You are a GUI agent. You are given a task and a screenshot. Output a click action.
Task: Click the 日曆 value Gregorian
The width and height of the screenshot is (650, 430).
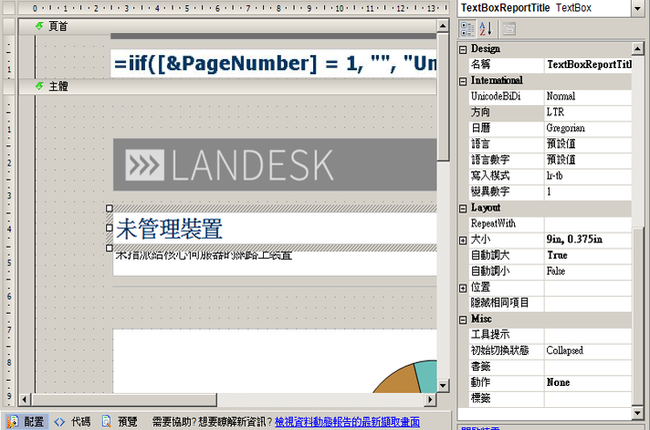point(588,128)
